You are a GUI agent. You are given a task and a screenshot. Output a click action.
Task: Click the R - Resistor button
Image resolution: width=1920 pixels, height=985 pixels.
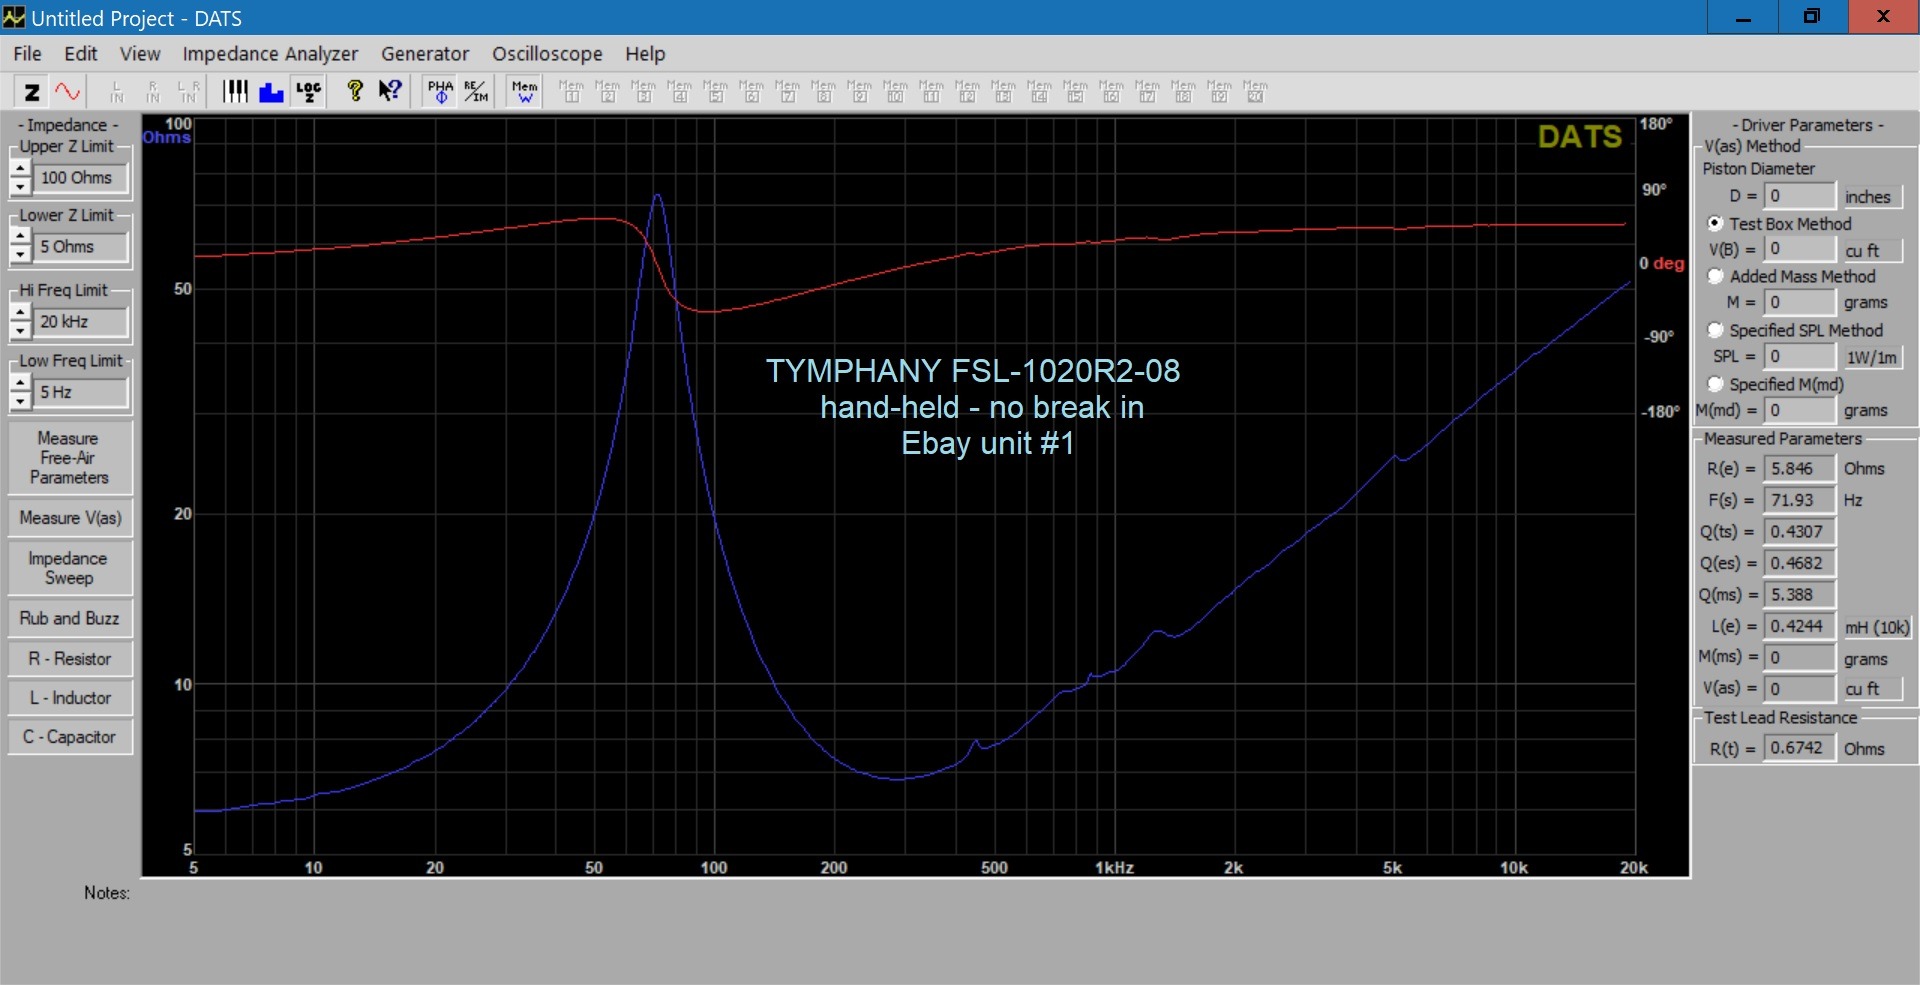click(69, 659)
